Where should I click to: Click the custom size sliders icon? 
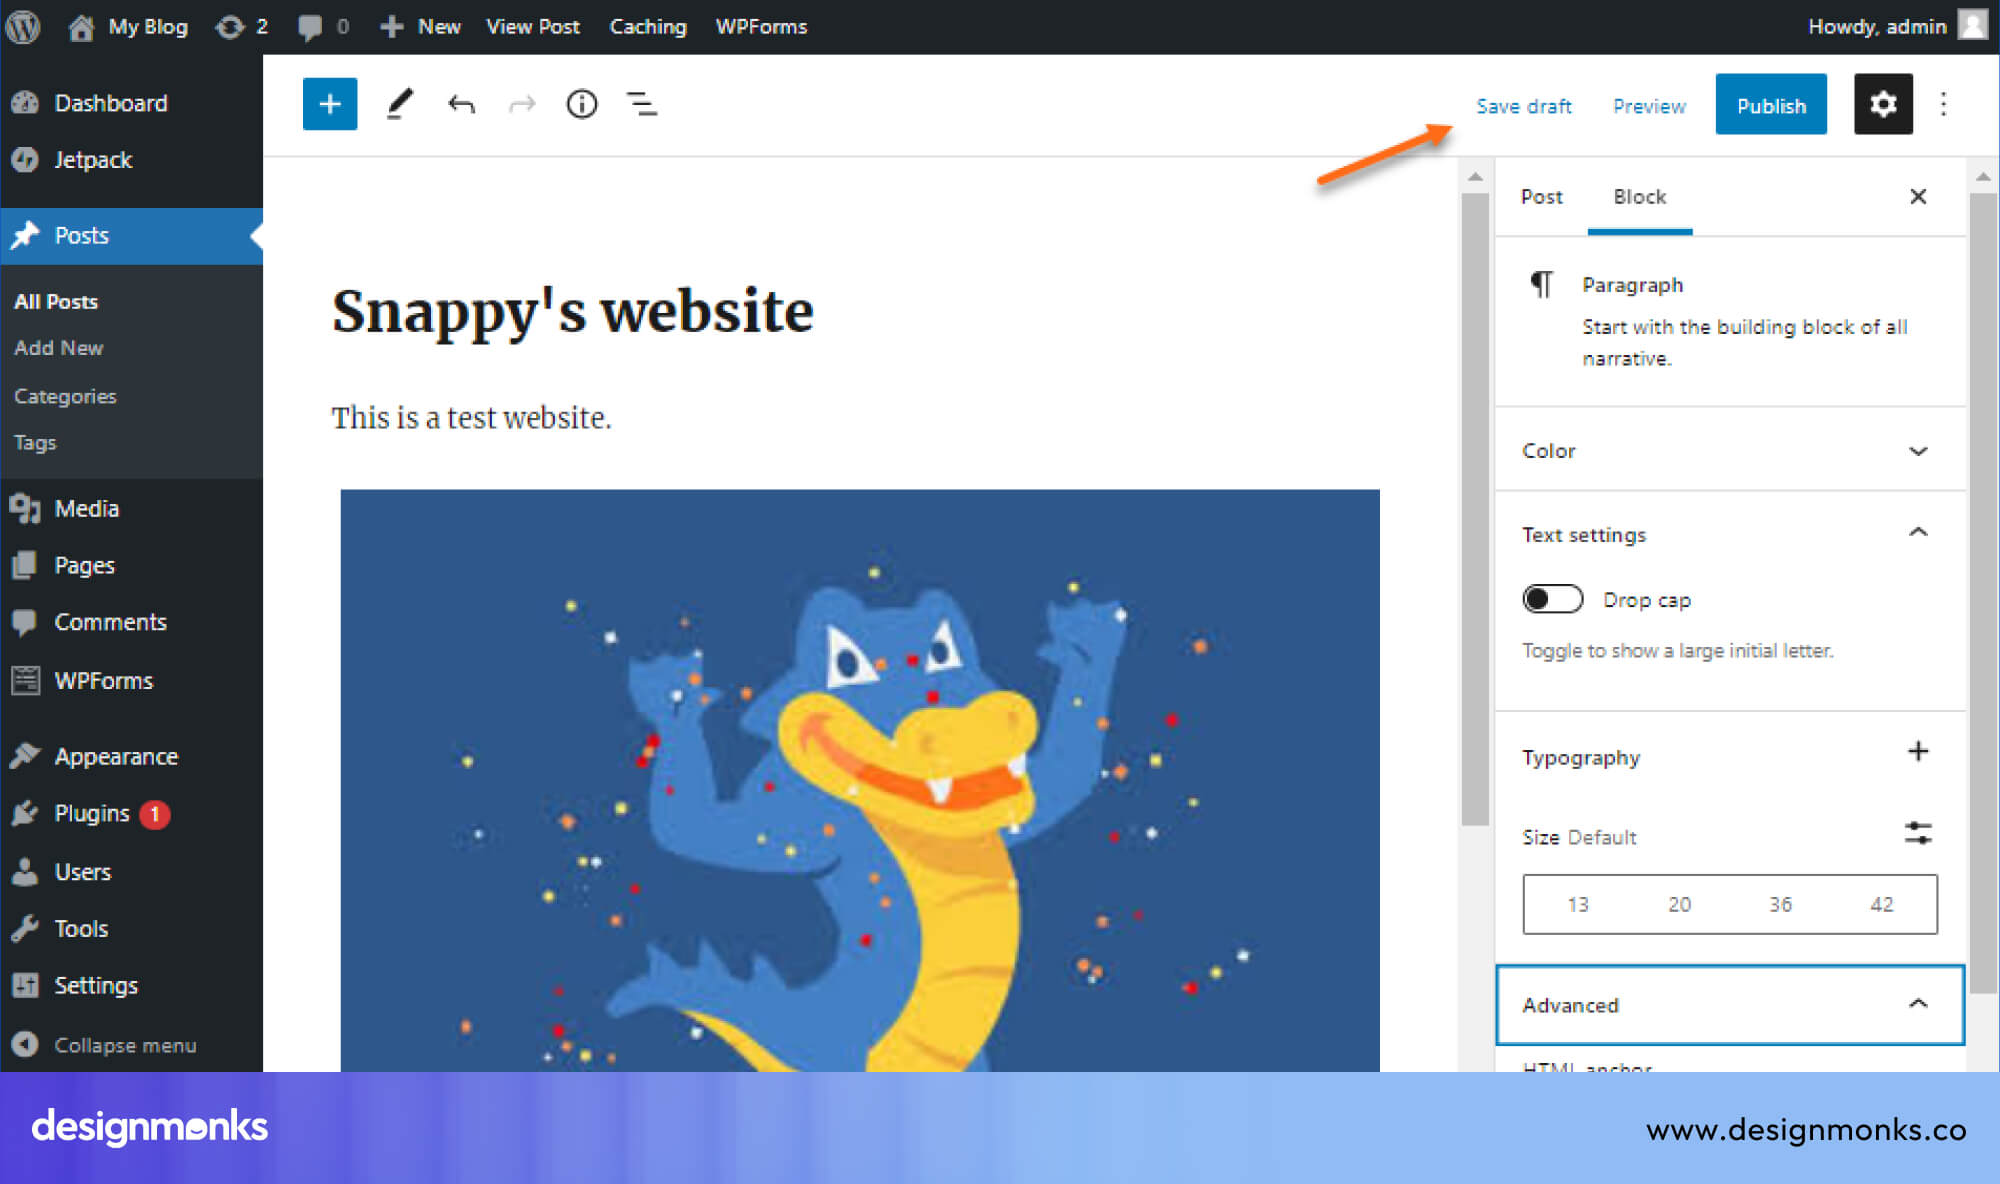coord(1918,833)
